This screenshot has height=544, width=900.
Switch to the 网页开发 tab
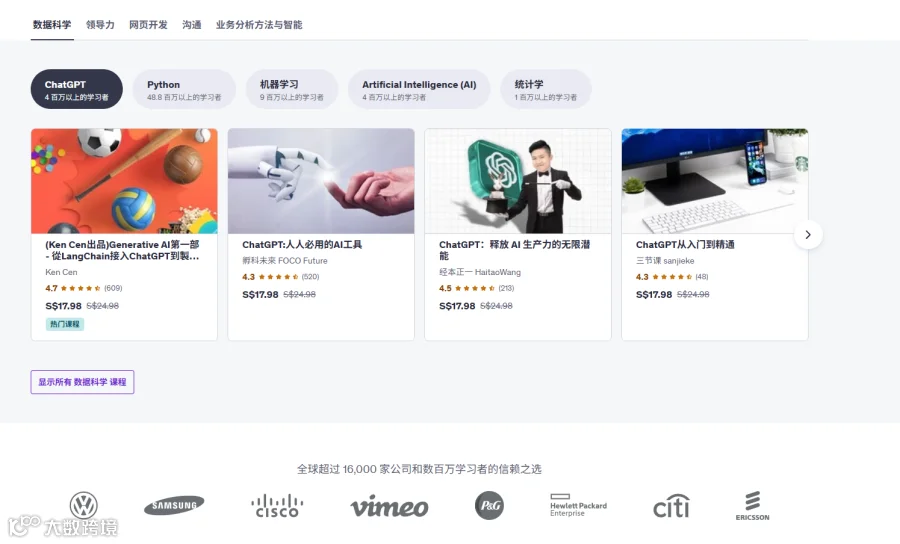point(148,25)
